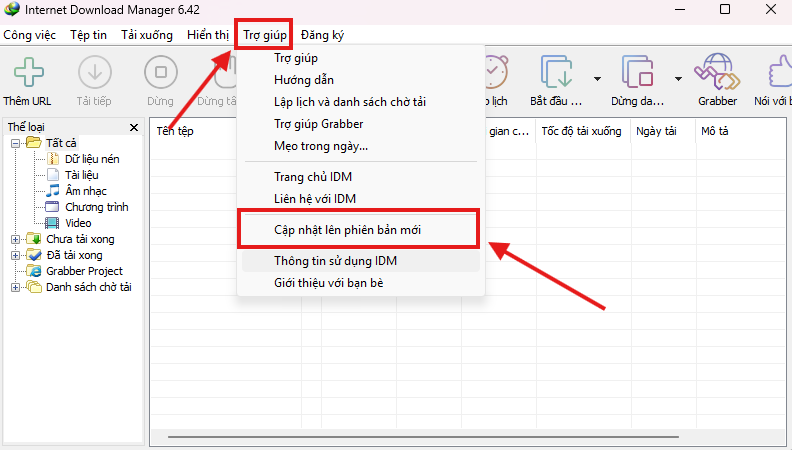This screenshot has height=450, width=792.
Task: Choose Thông tin sử dụng IDM
Action: pyautogui.click(x=361, y=261)
